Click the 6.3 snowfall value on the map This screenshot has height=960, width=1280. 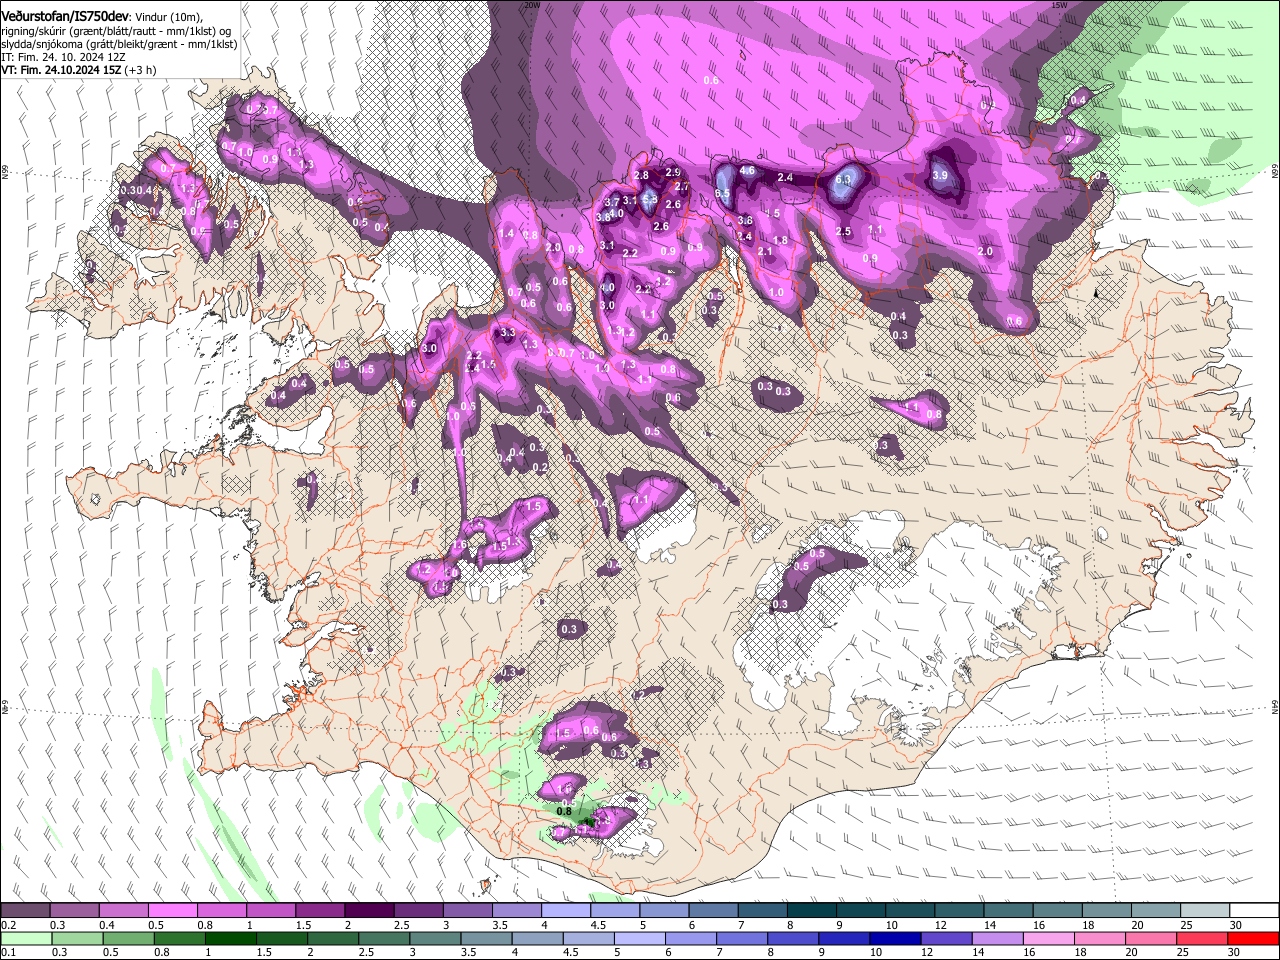click(x=843, y=180)
